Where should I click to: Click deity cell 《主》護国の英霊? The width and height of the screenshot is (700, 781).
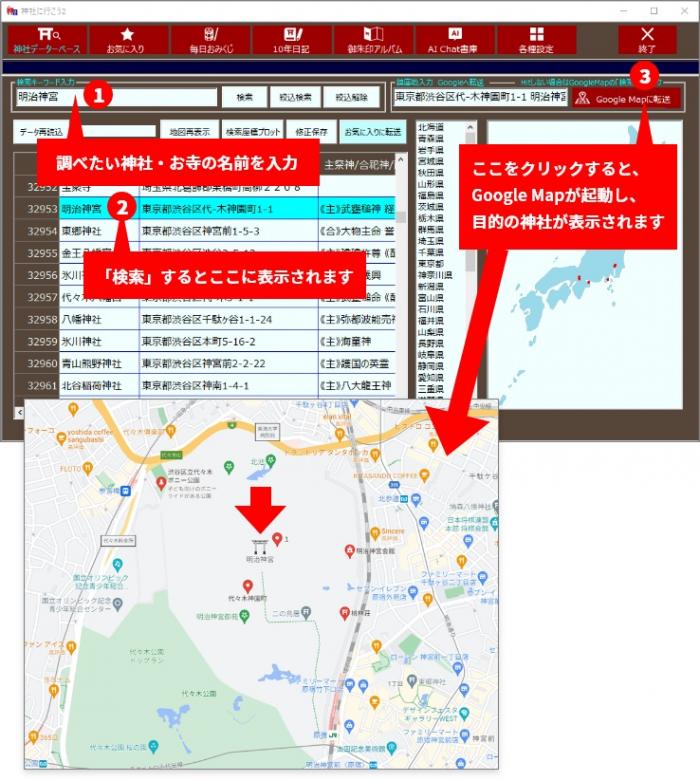[x=357, y=363]
